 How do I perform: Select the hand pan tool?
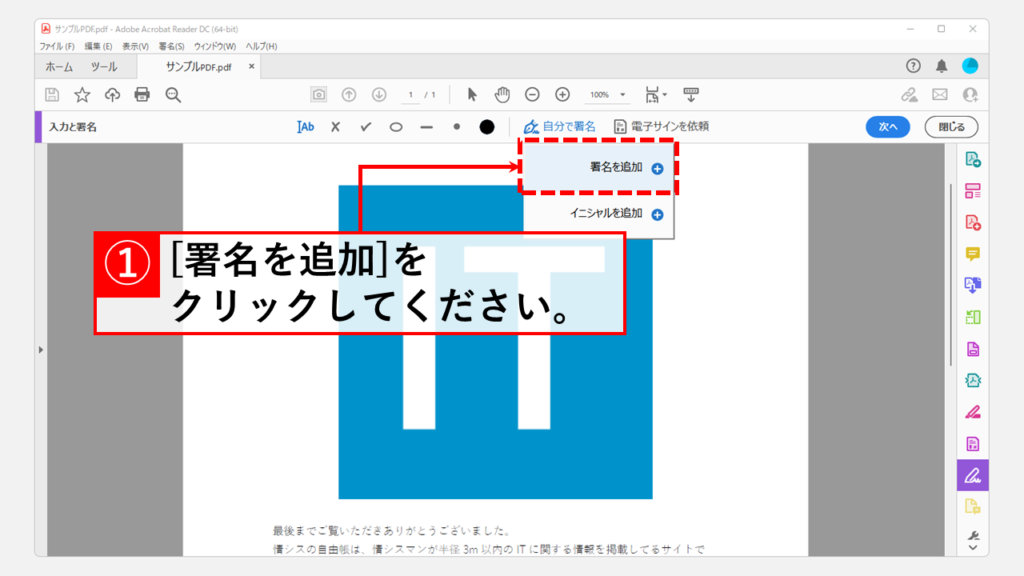tap(502, 95)
